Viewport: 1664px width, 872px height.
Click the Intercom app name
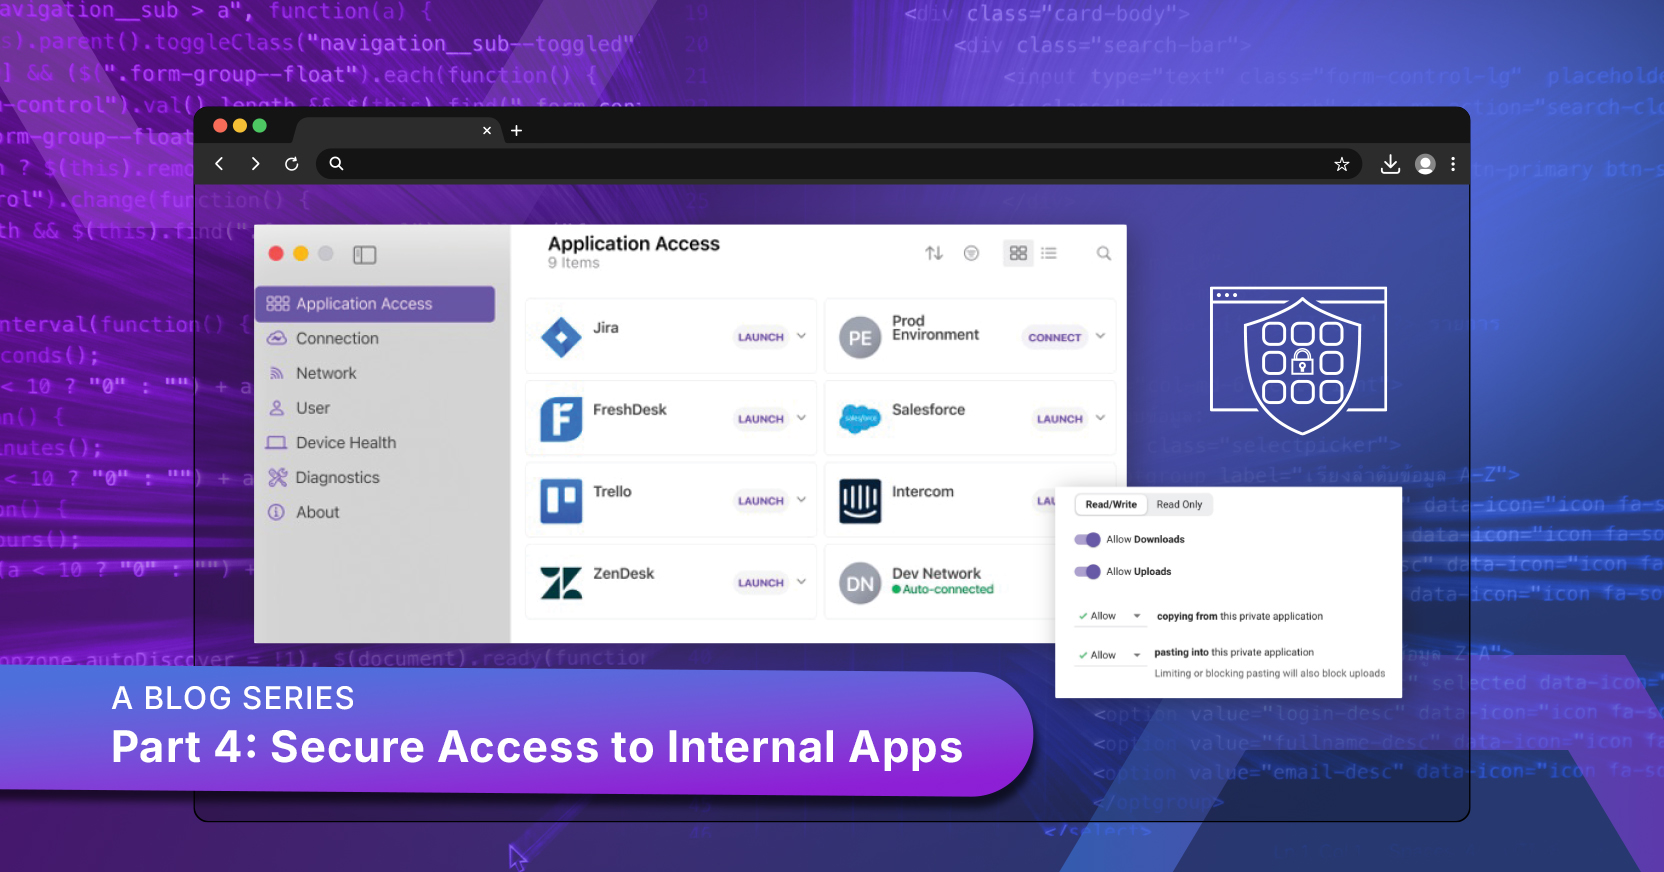[923, 492]
